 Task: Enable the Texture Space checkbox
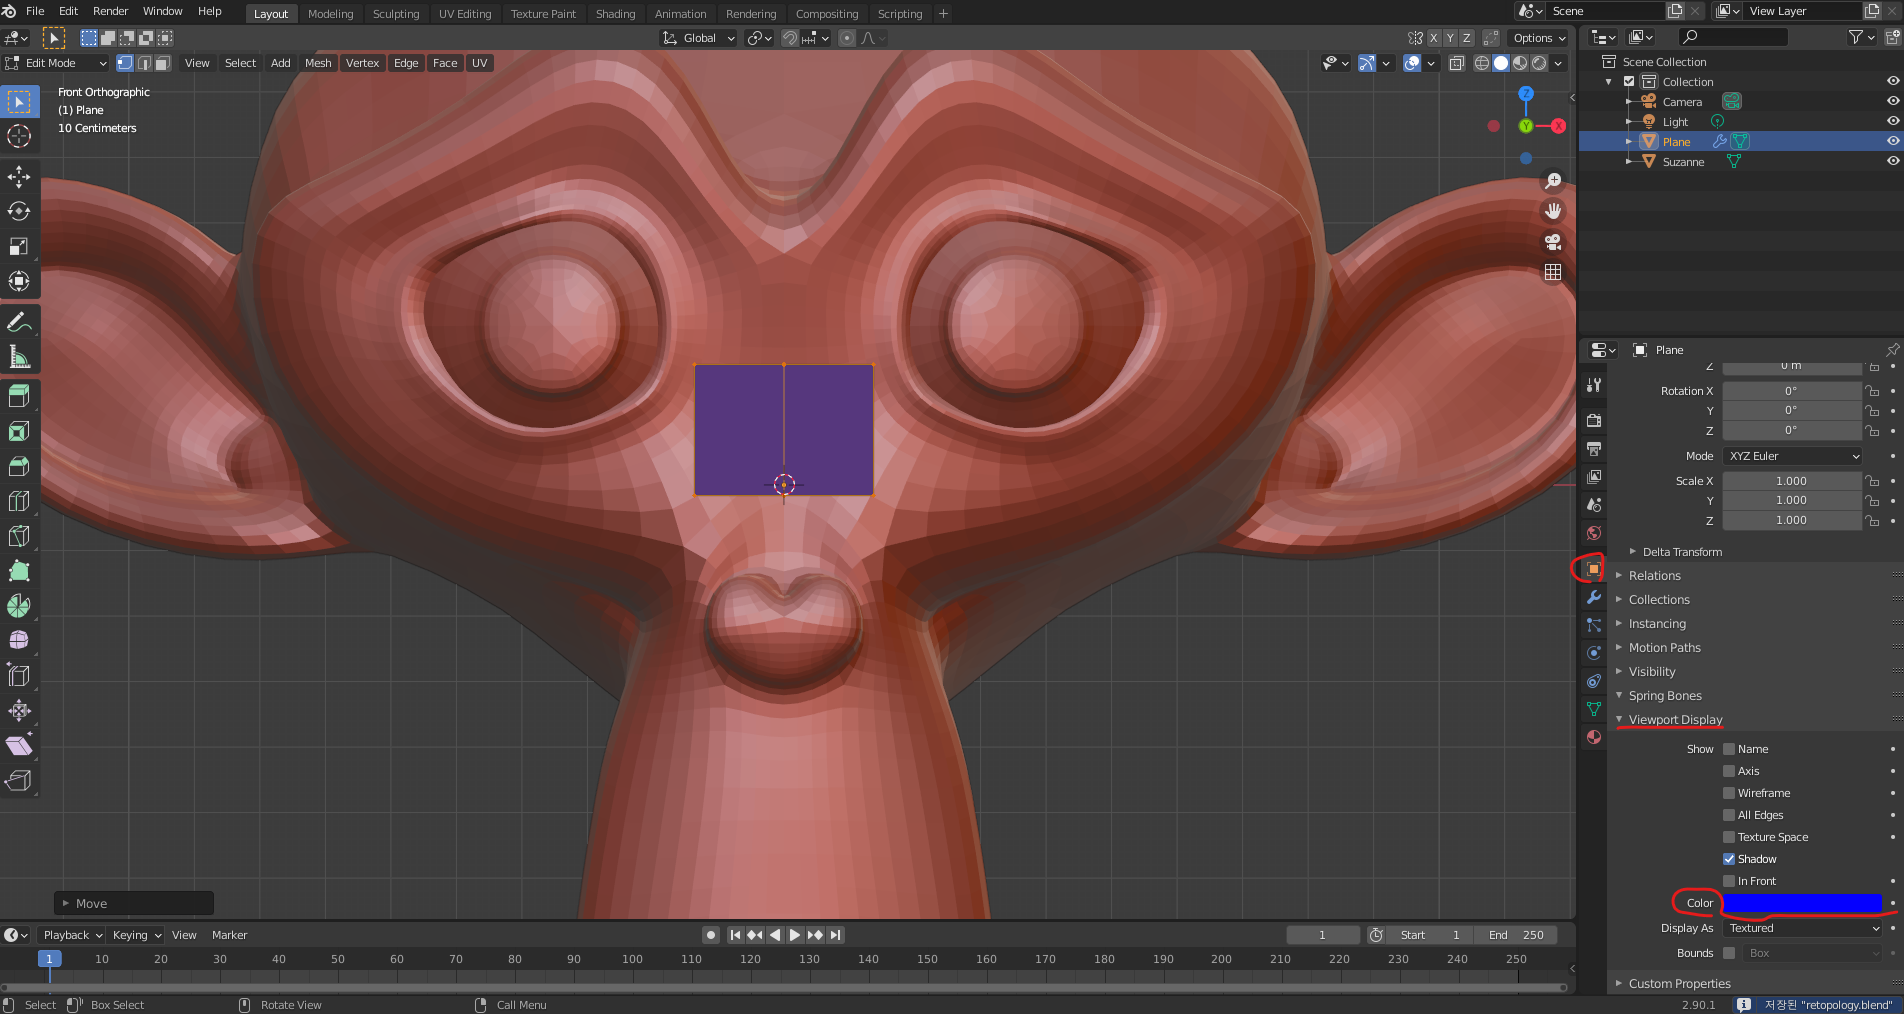[x=1729, y=837]
